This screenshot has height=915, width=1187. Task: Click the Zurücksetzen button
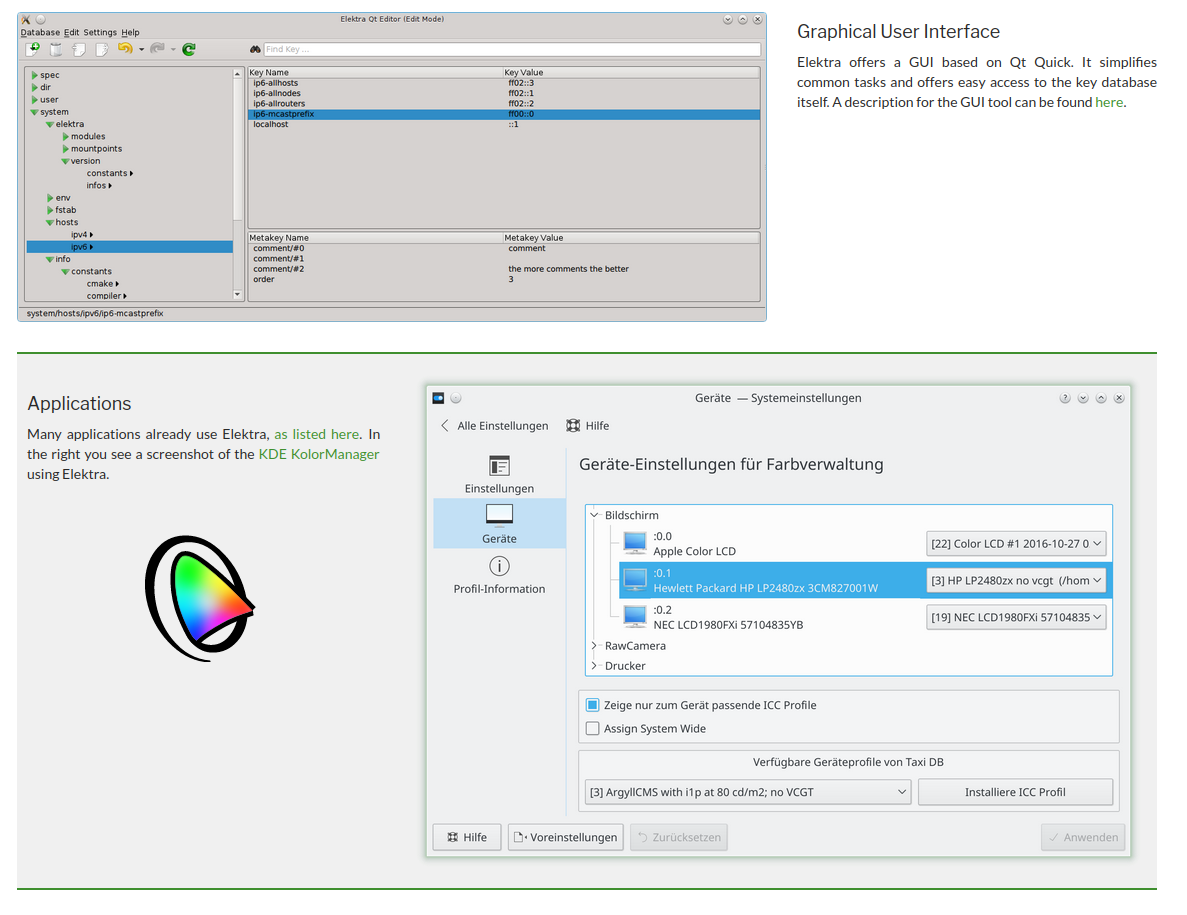point(678,837)
